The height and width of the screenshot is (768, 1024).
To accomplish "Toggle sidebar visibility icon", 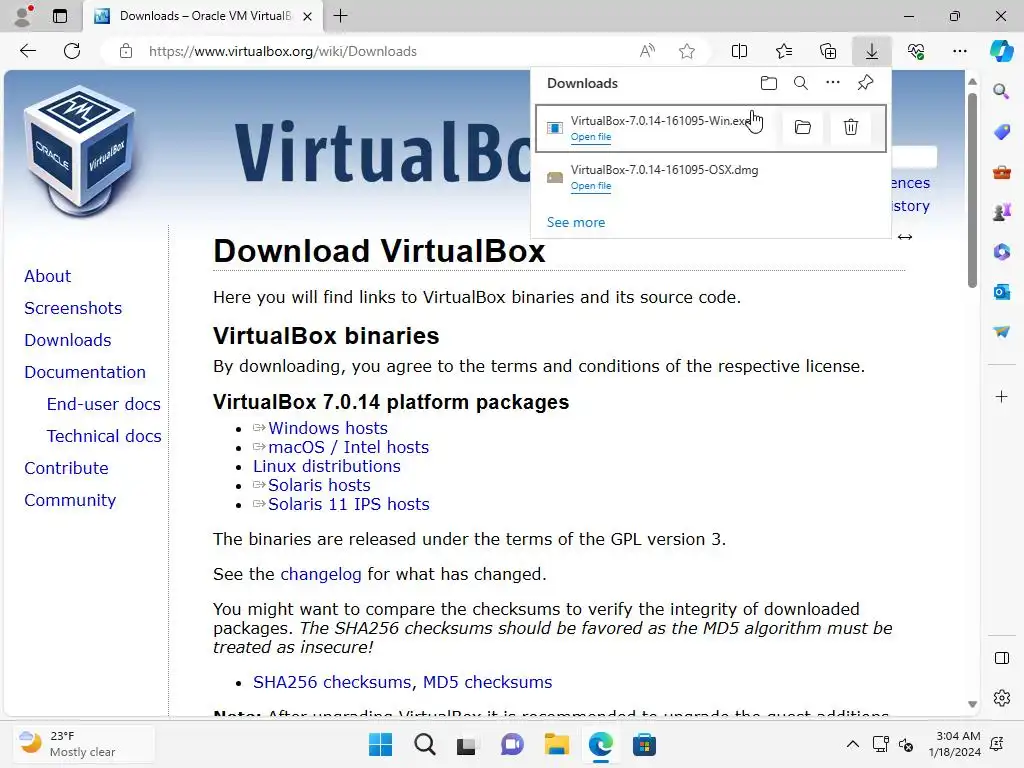I will click(x=1001, y=658).
